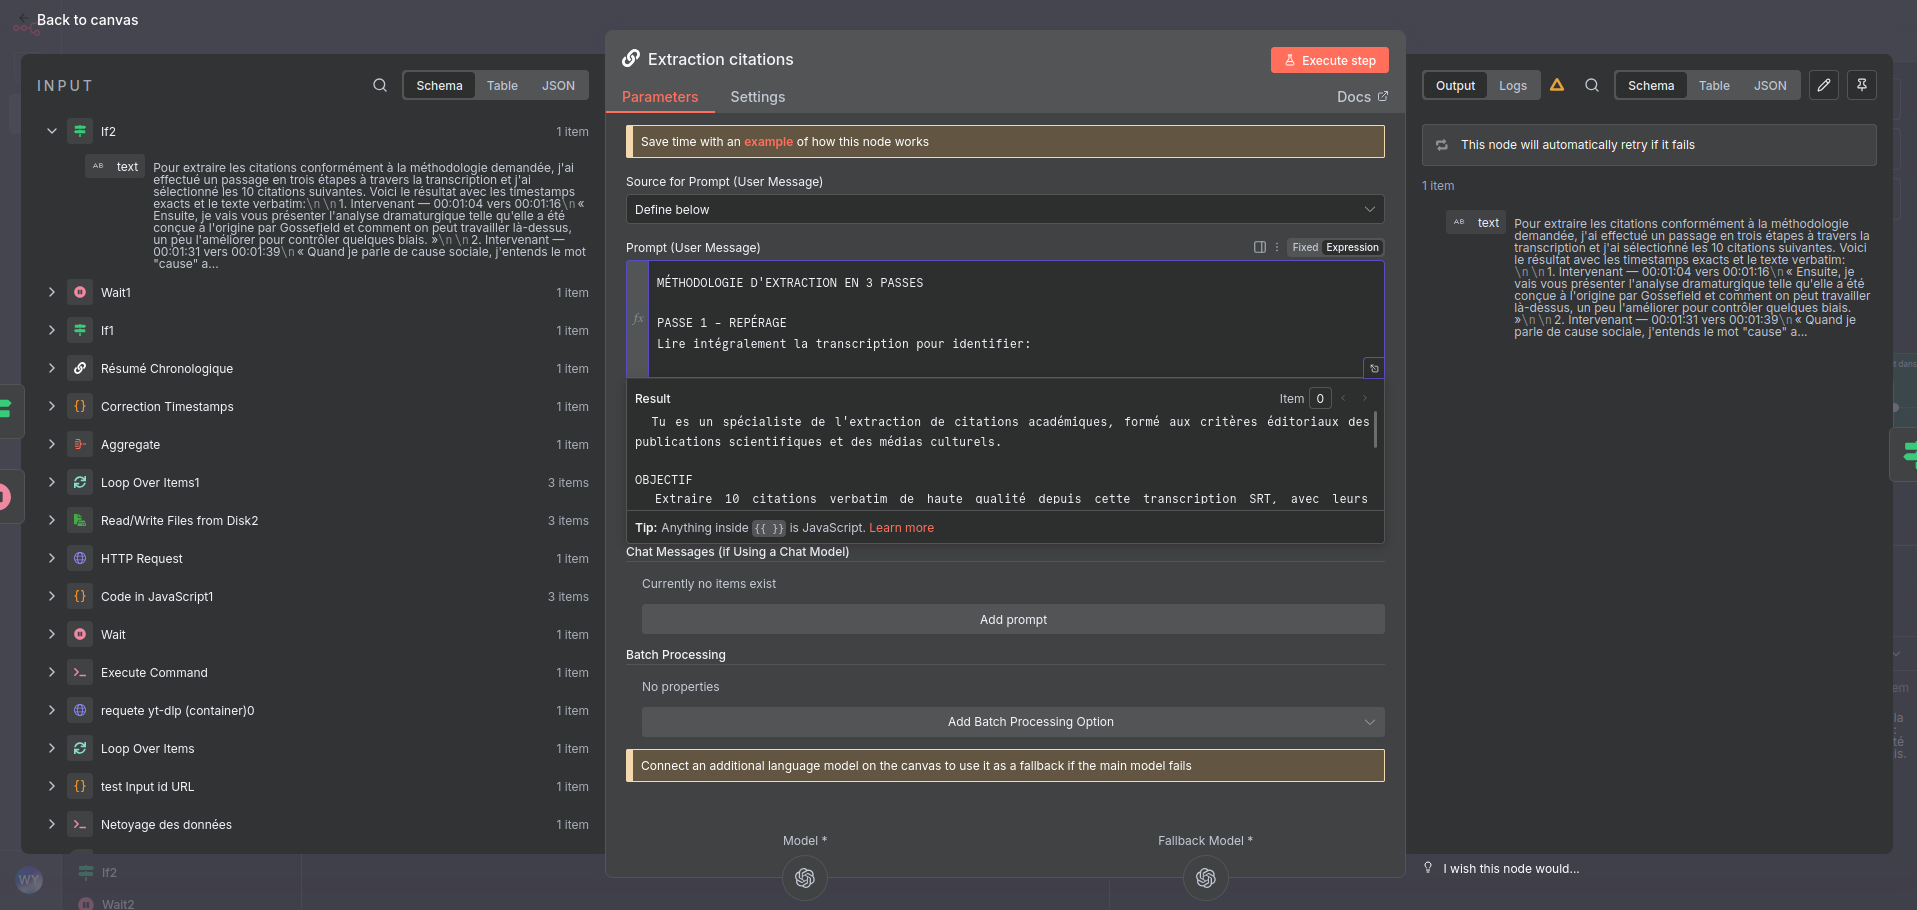This screenshot has height=910, width=1917.
Task: Click the pencil edit output icon
Action: point(1824,86)
